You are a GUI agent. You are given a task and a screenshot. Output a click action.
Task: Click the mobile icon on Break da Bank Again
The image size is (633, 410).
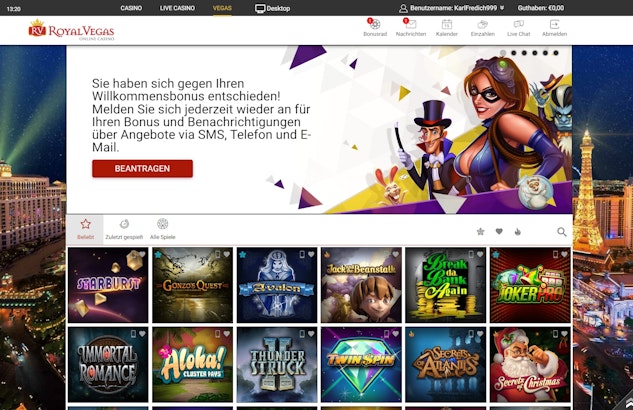tap(471, 254)
